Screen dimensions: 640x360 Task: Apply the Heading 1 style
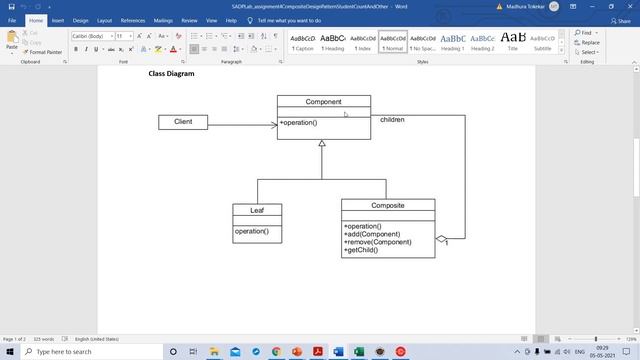453,42
